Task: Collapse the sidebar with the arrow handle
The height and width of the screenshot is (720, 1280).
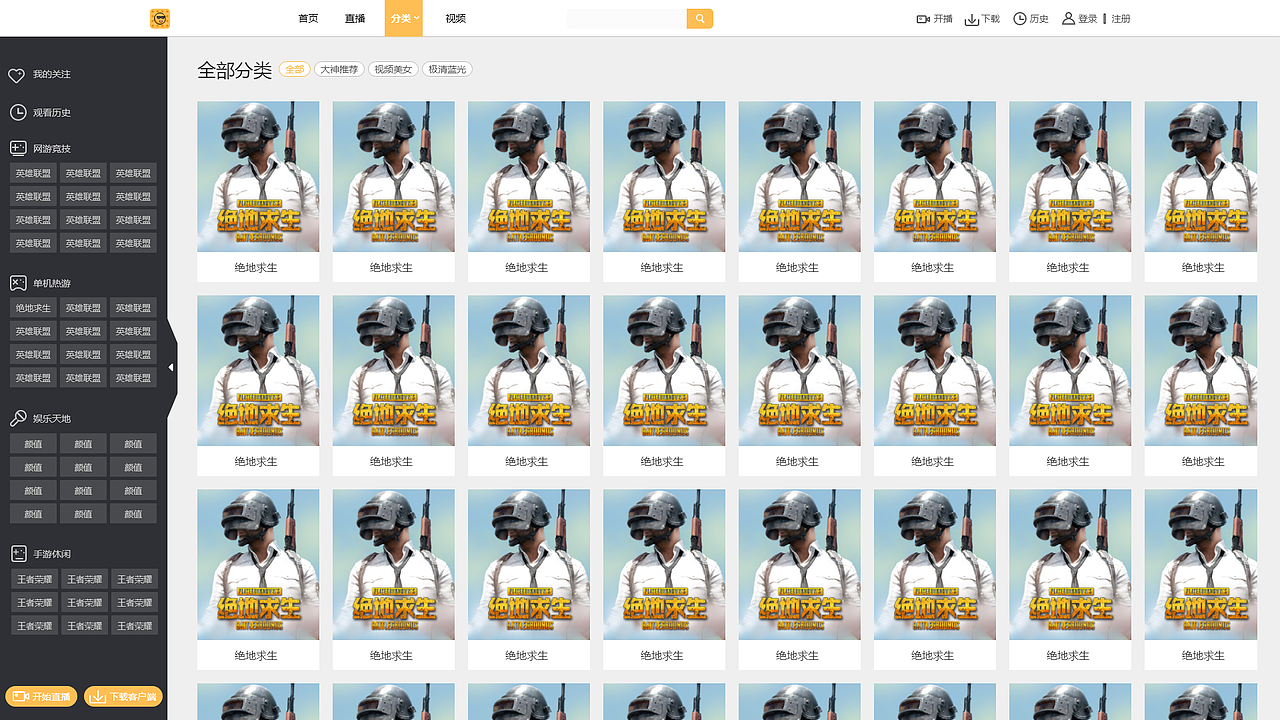Action: pos(171,367)
